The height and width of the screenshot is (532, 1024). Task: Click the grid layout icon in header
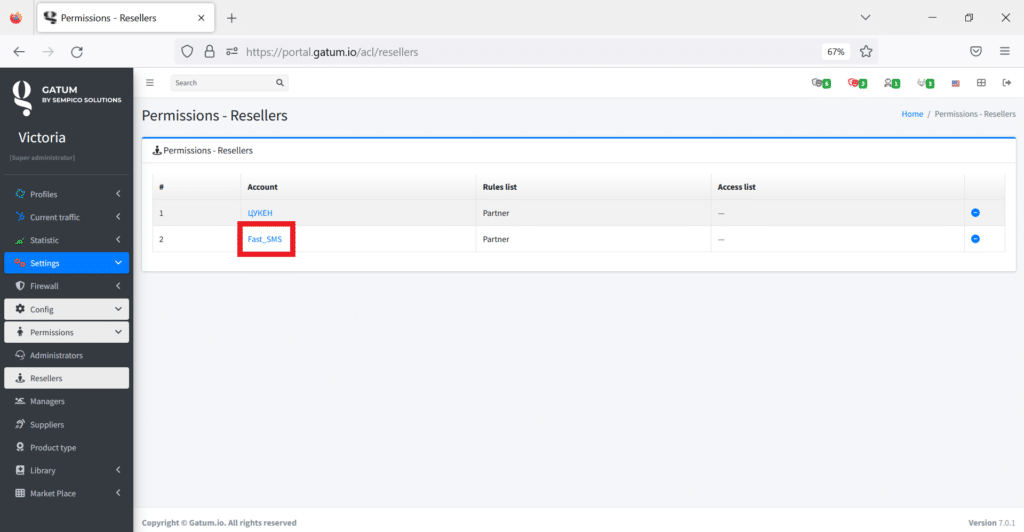pos(981,83)
